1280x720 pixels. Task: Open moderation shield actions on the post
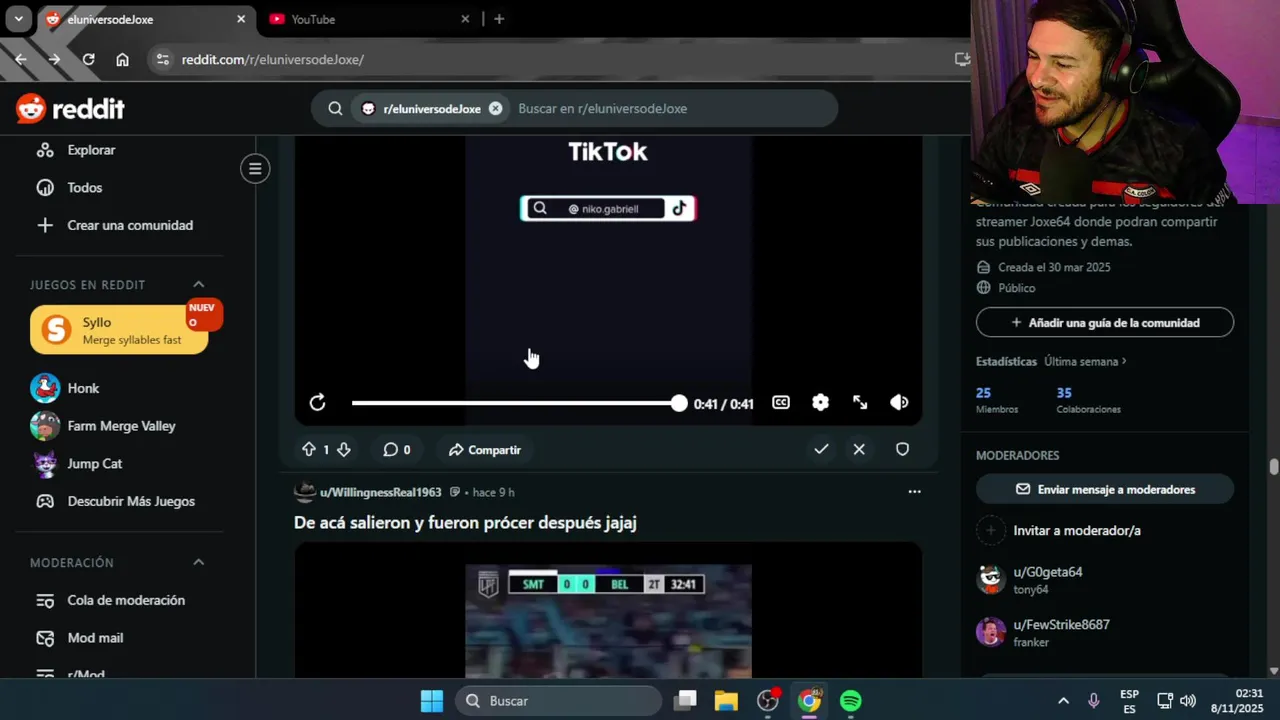pyautogui.click(x=902, y=450)
